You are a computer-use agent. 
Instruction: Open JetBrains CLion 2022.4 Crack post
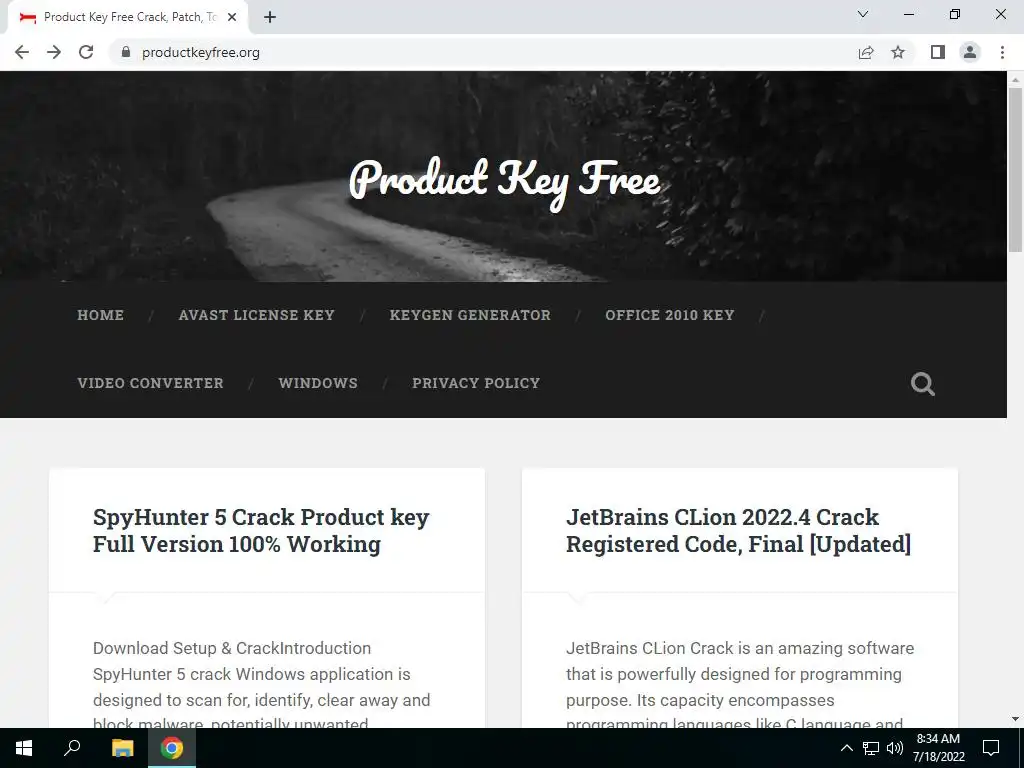739,530
